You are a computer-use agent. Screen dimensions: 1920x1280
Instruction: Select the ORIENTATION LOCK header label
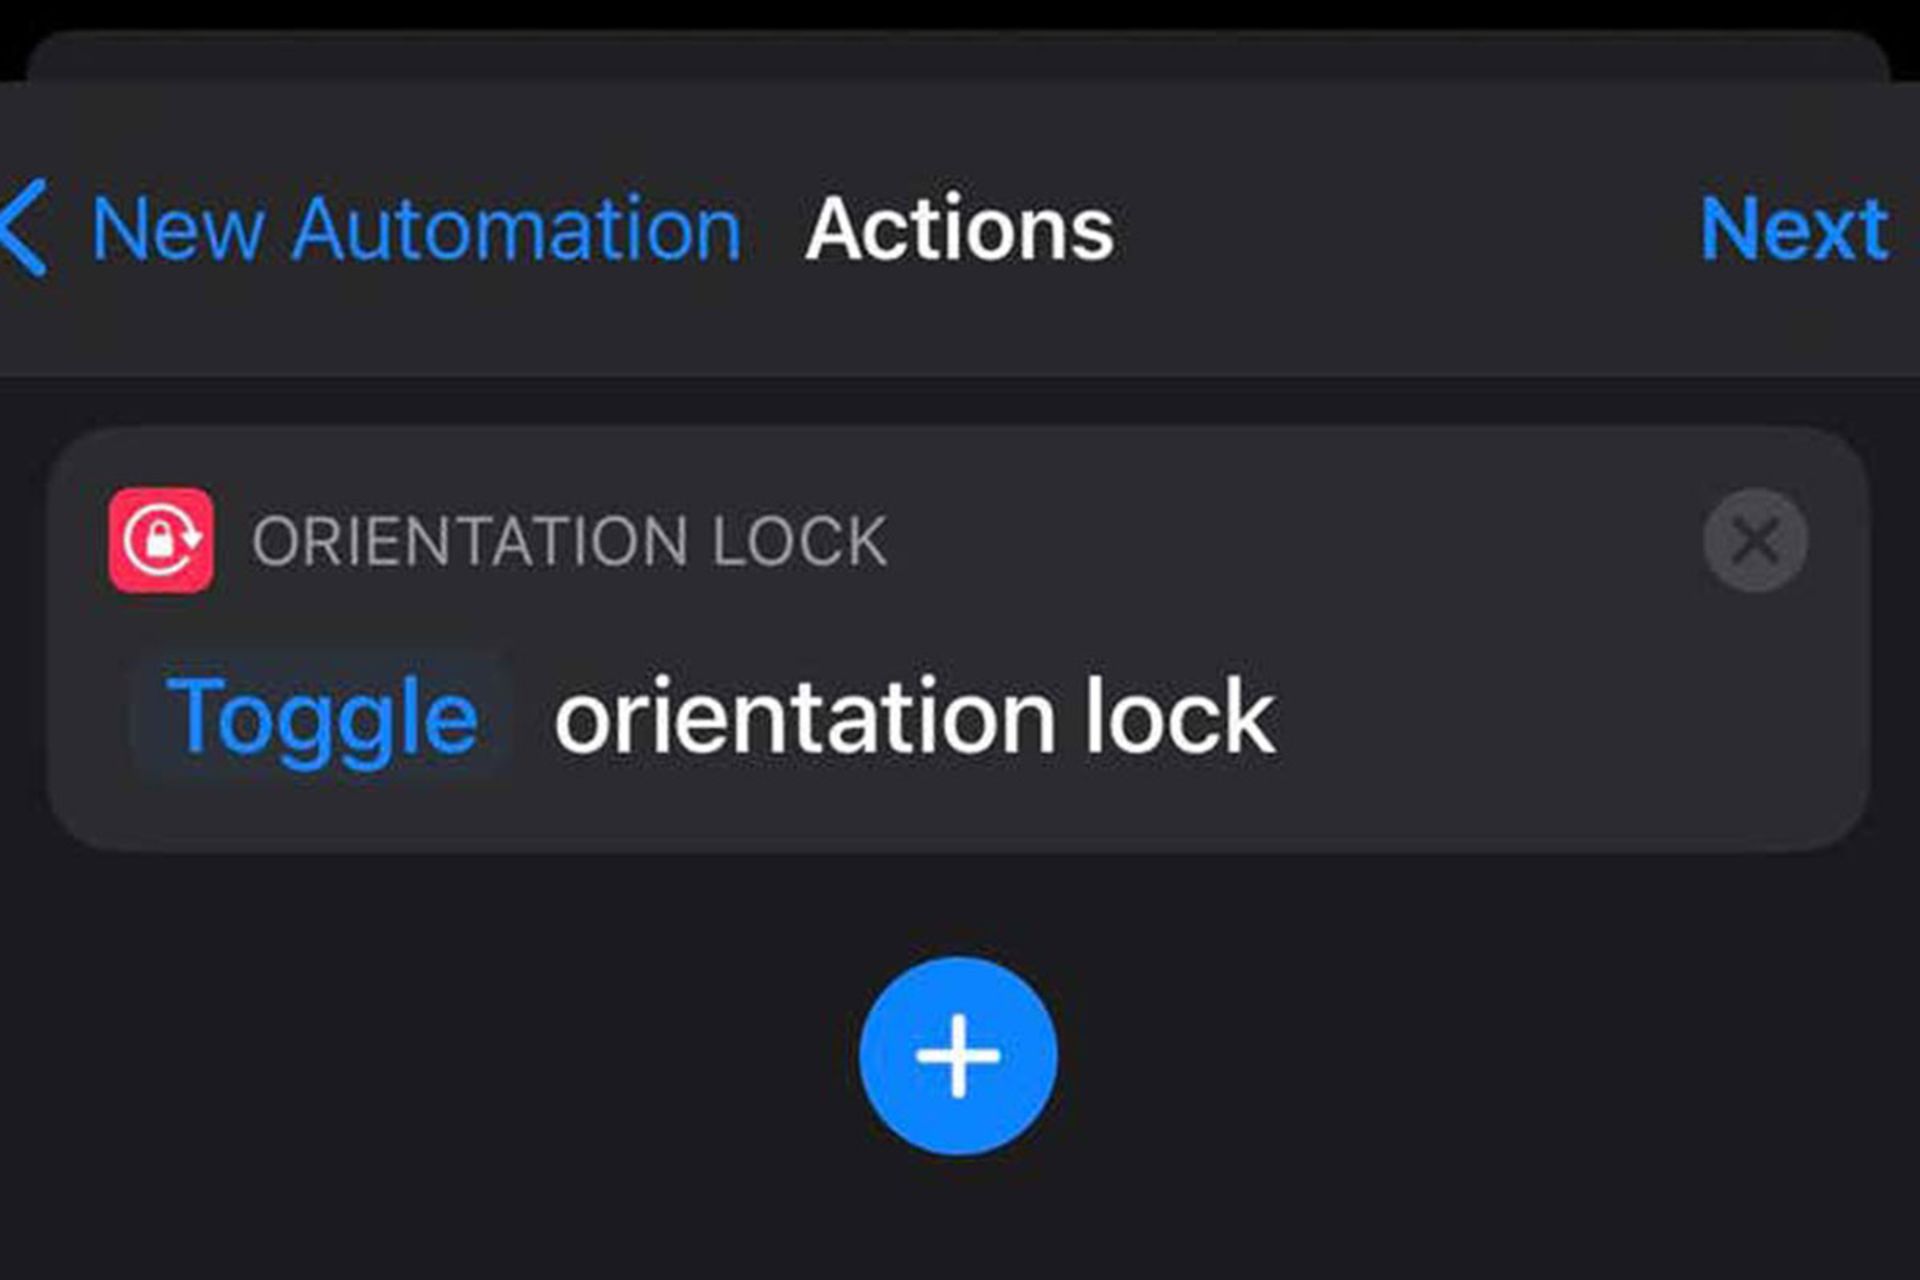[569, 541]
